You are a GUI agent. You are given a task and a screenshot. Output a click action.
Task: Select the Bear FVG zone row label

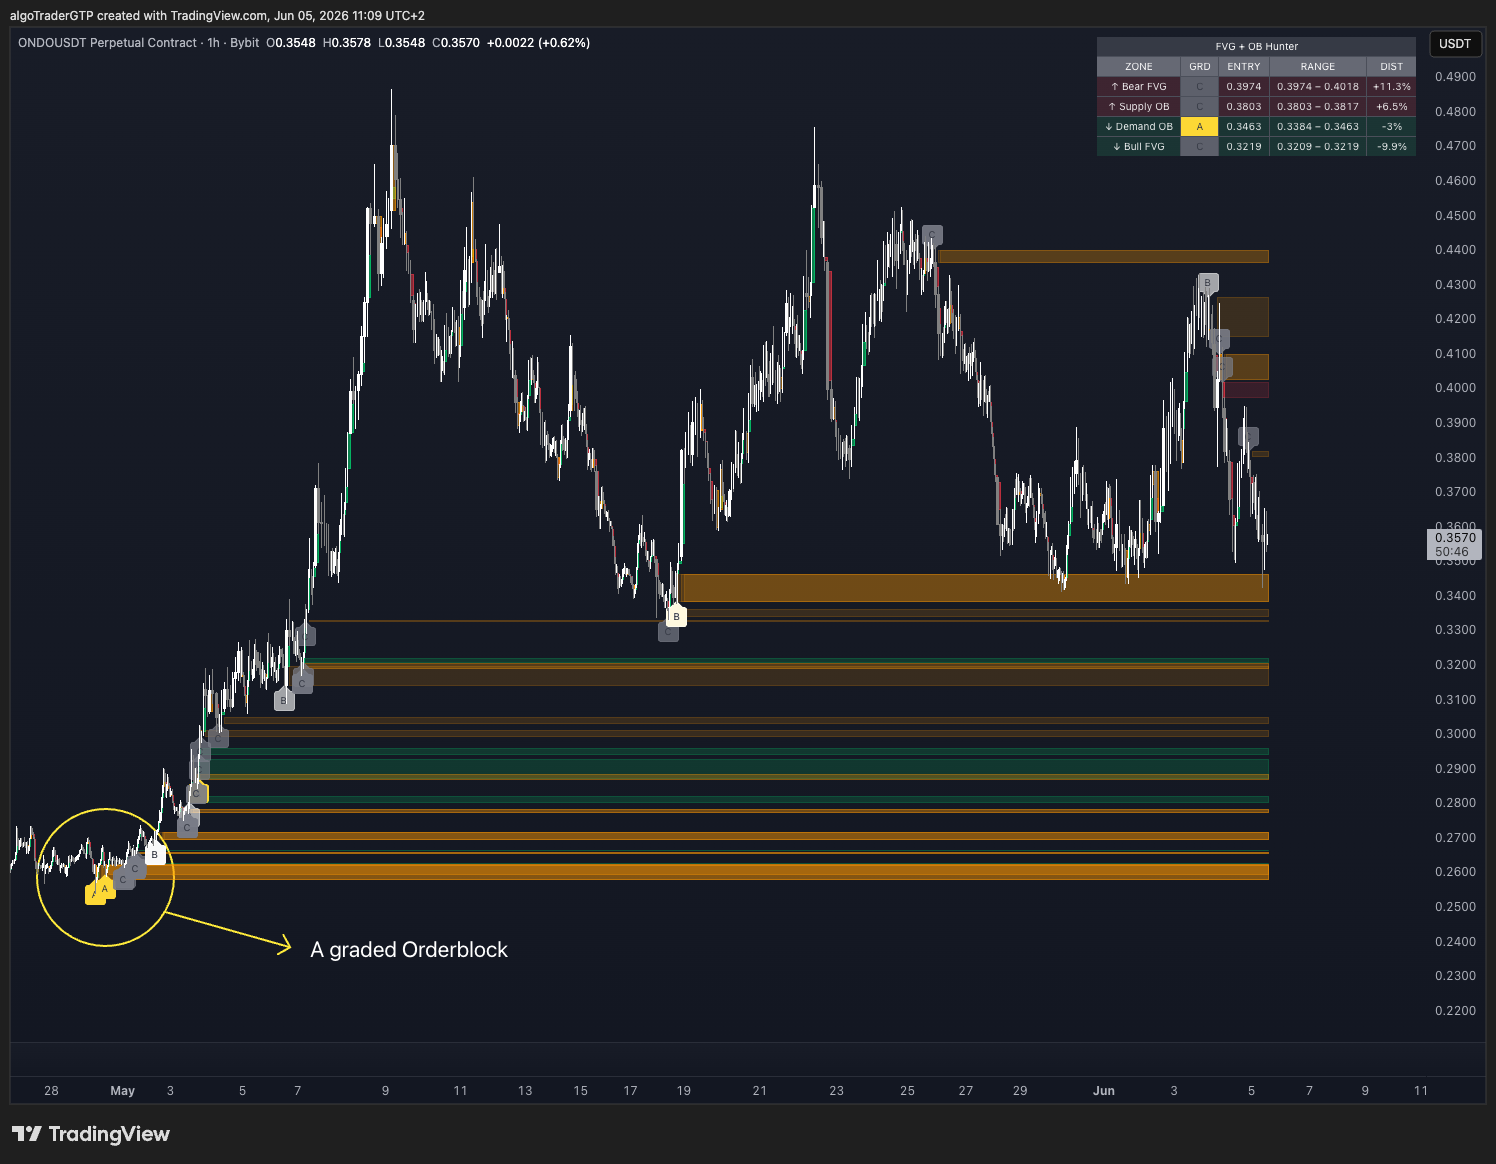[x=1139, y=87]
